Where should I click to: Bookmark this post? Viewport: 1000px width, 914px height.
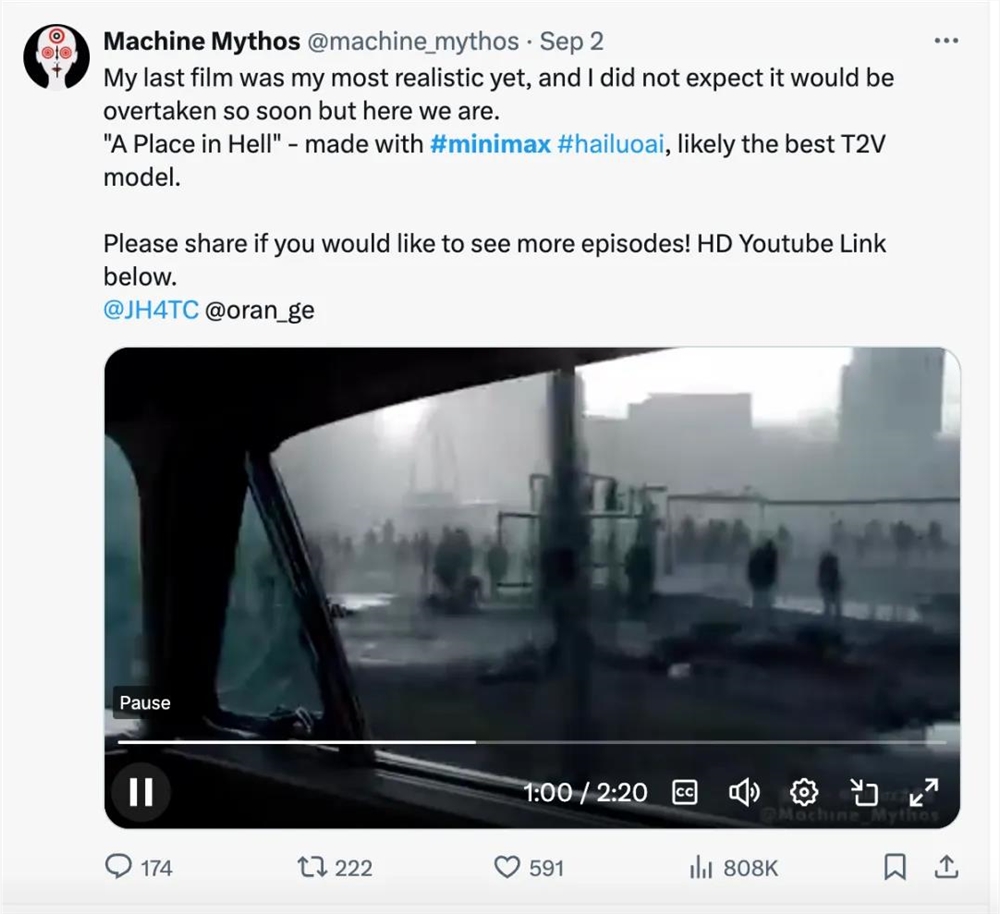[896, 867]
